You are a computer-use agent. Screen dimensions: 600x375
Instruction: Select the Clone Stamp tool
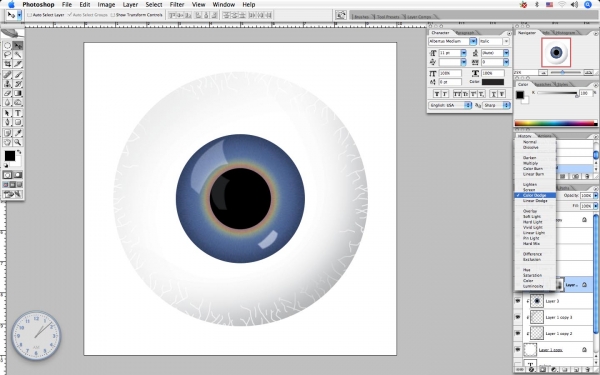coord(7,84)
